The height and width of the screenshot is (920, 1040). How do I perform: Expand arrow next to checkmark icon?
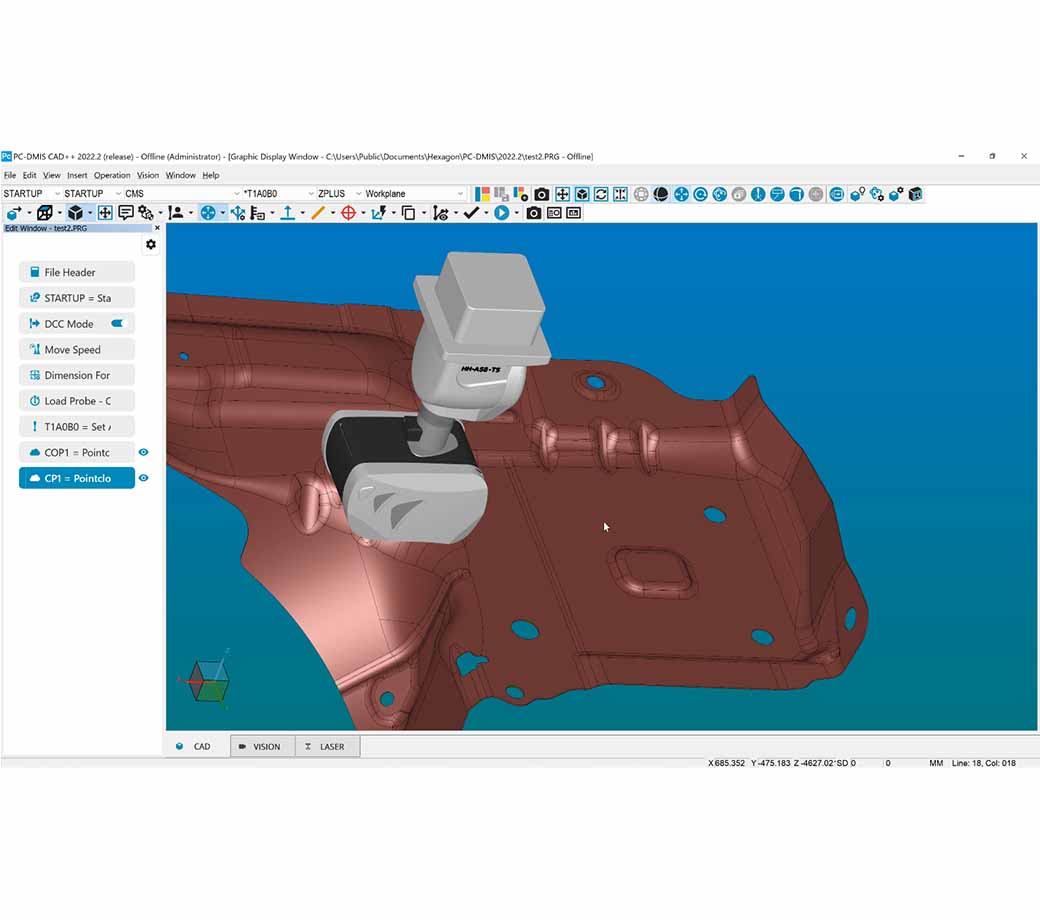click(x=486, y=214)
